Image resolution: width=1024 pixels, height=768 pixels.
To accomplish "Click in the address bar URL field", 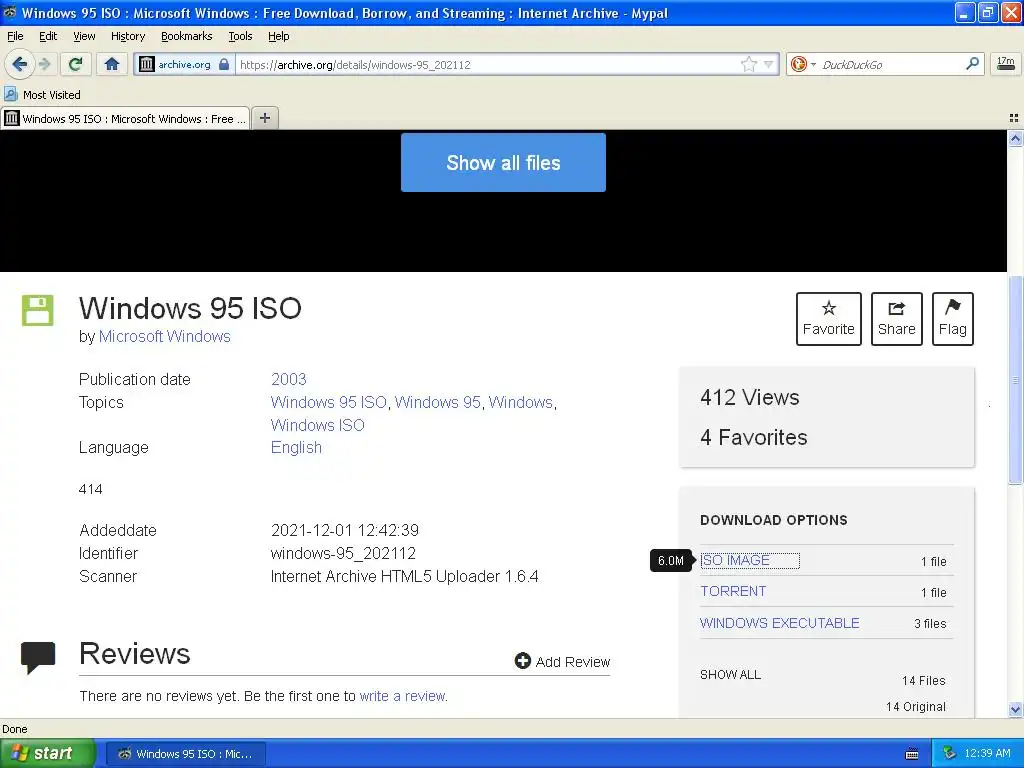I will [x=487, y=65].
